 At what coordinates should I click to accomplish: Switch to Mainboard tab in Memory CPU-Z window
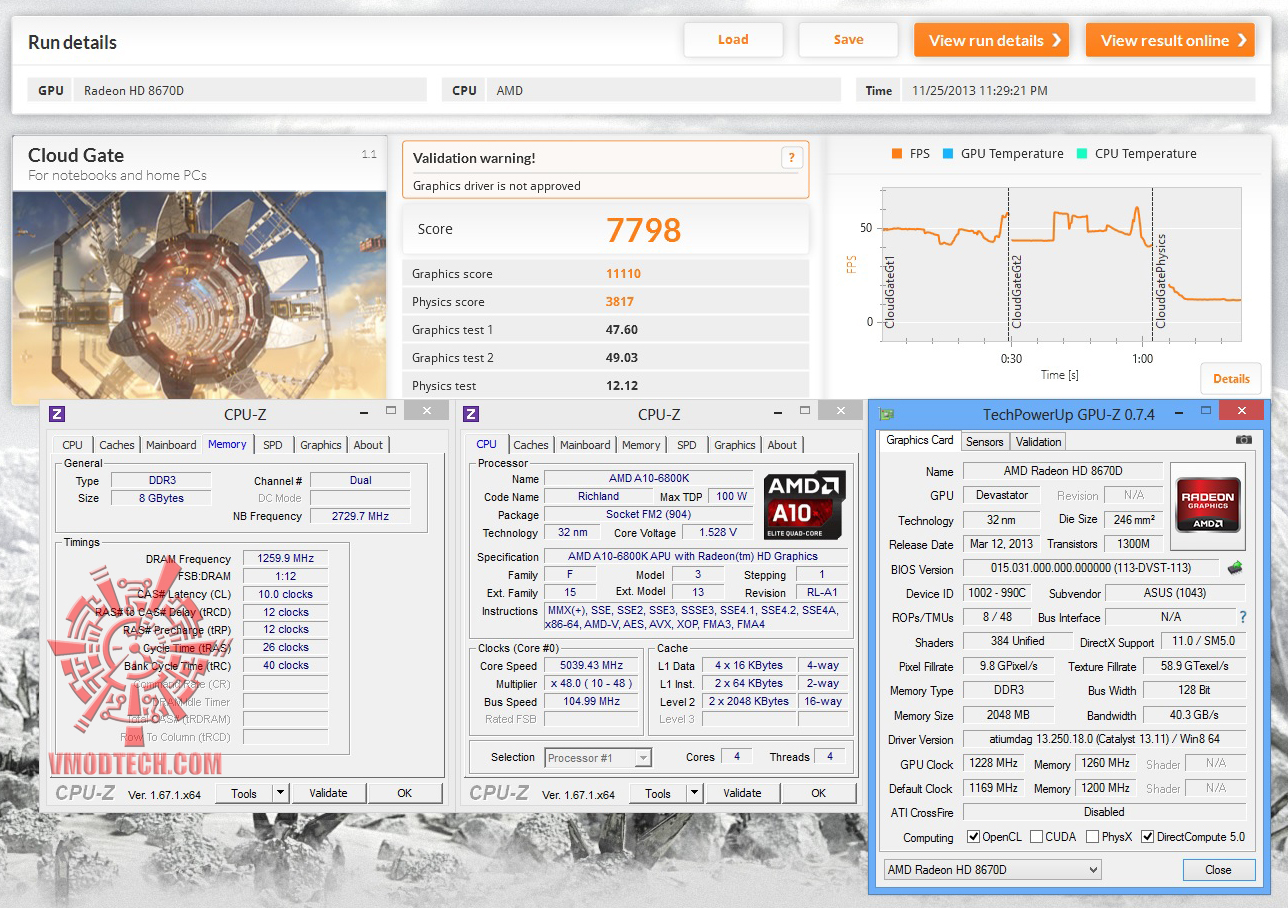[x=171, y=445]
